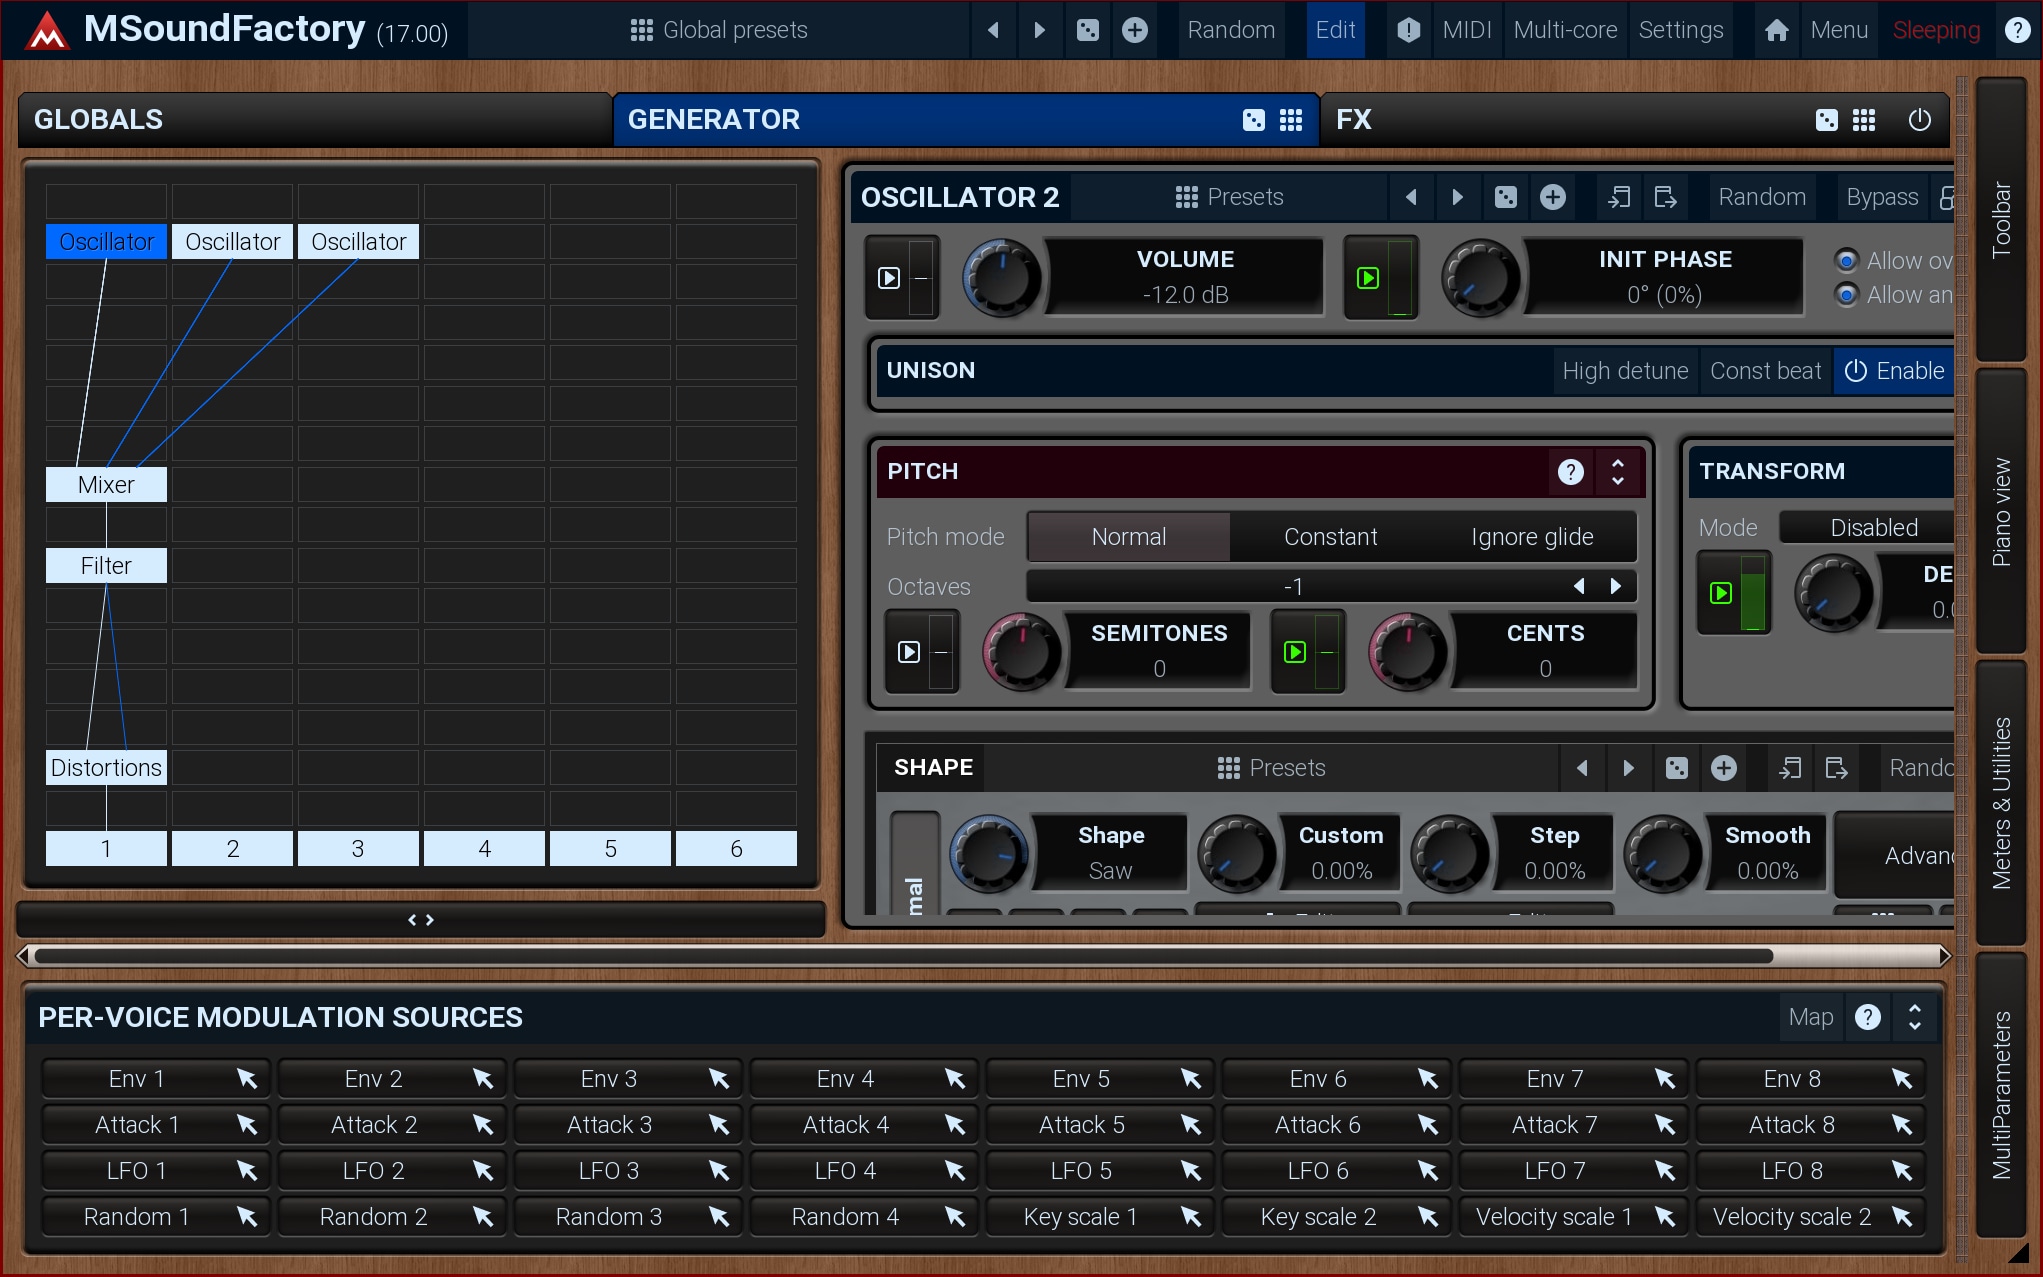The width and height of the screenshot is (2043, 1277).
Task: Click the Env 1 map arrow icon
Action: [247, 1079]
